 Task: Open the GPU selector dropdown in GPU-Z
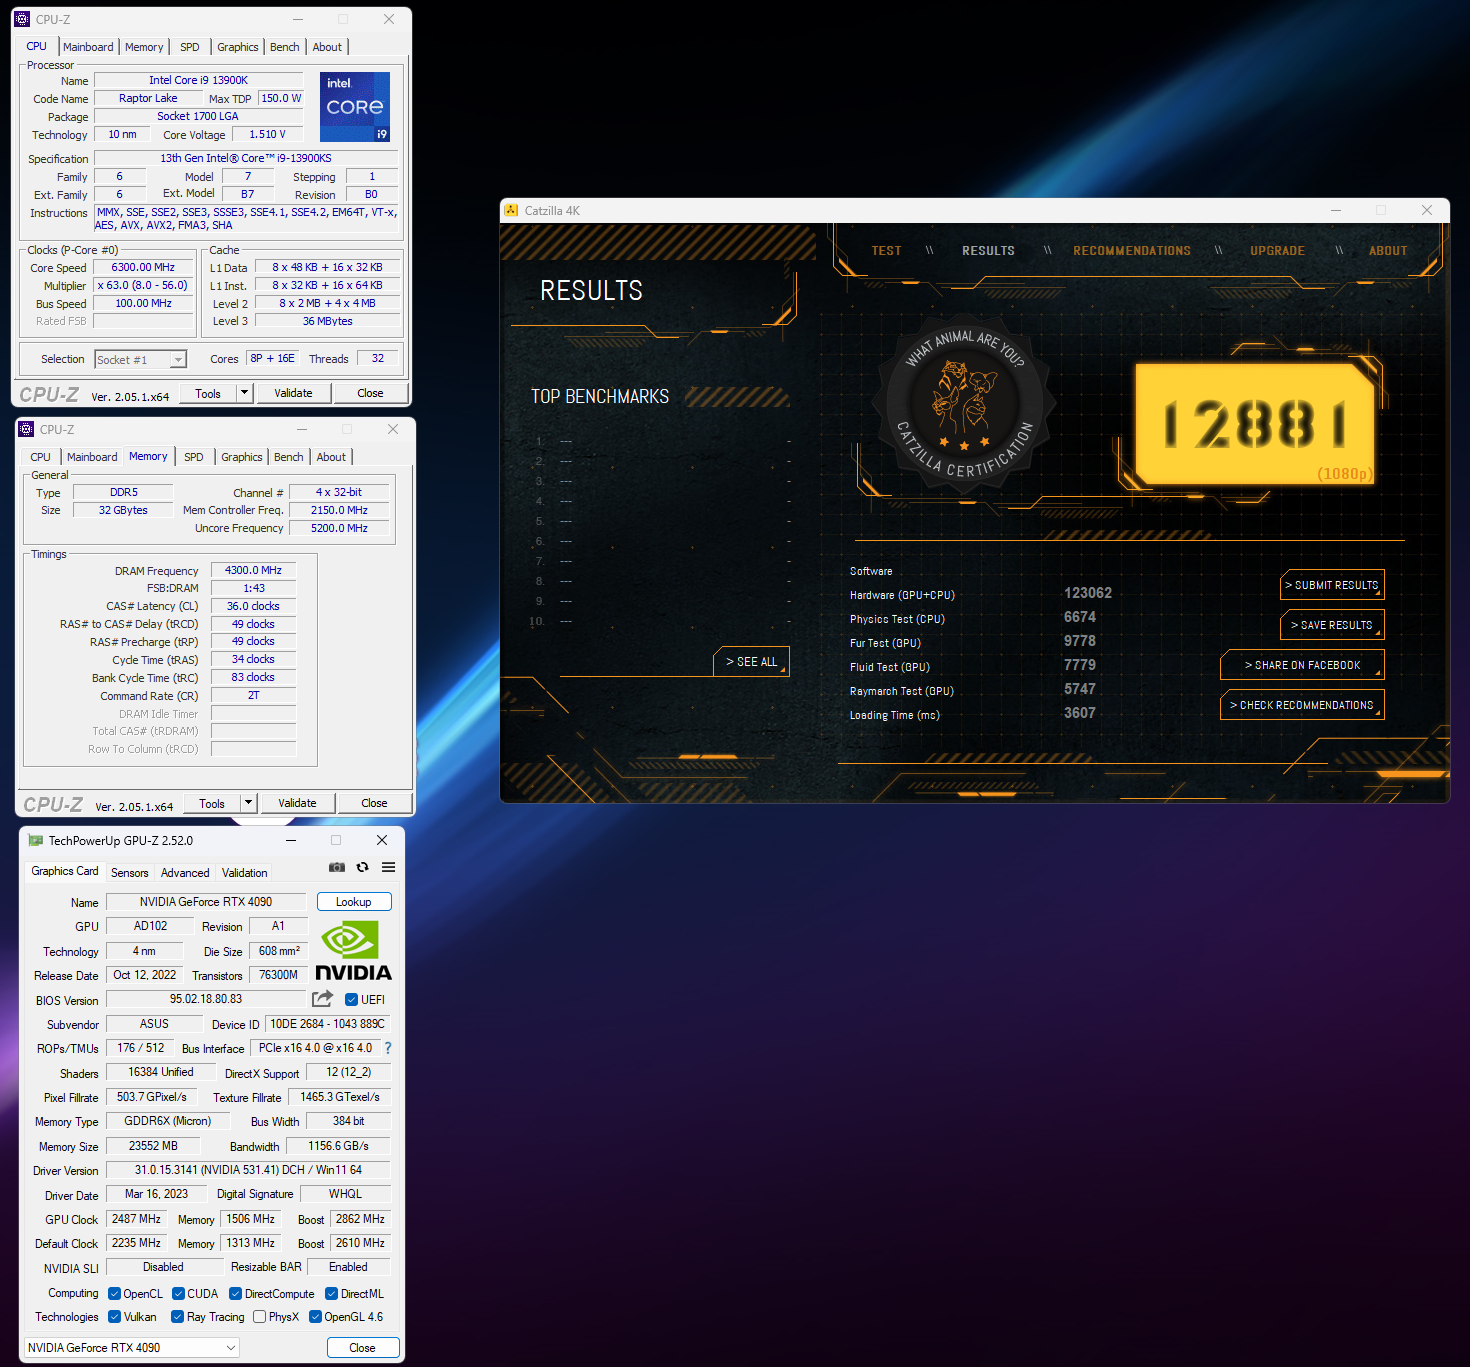[132, 1347]
